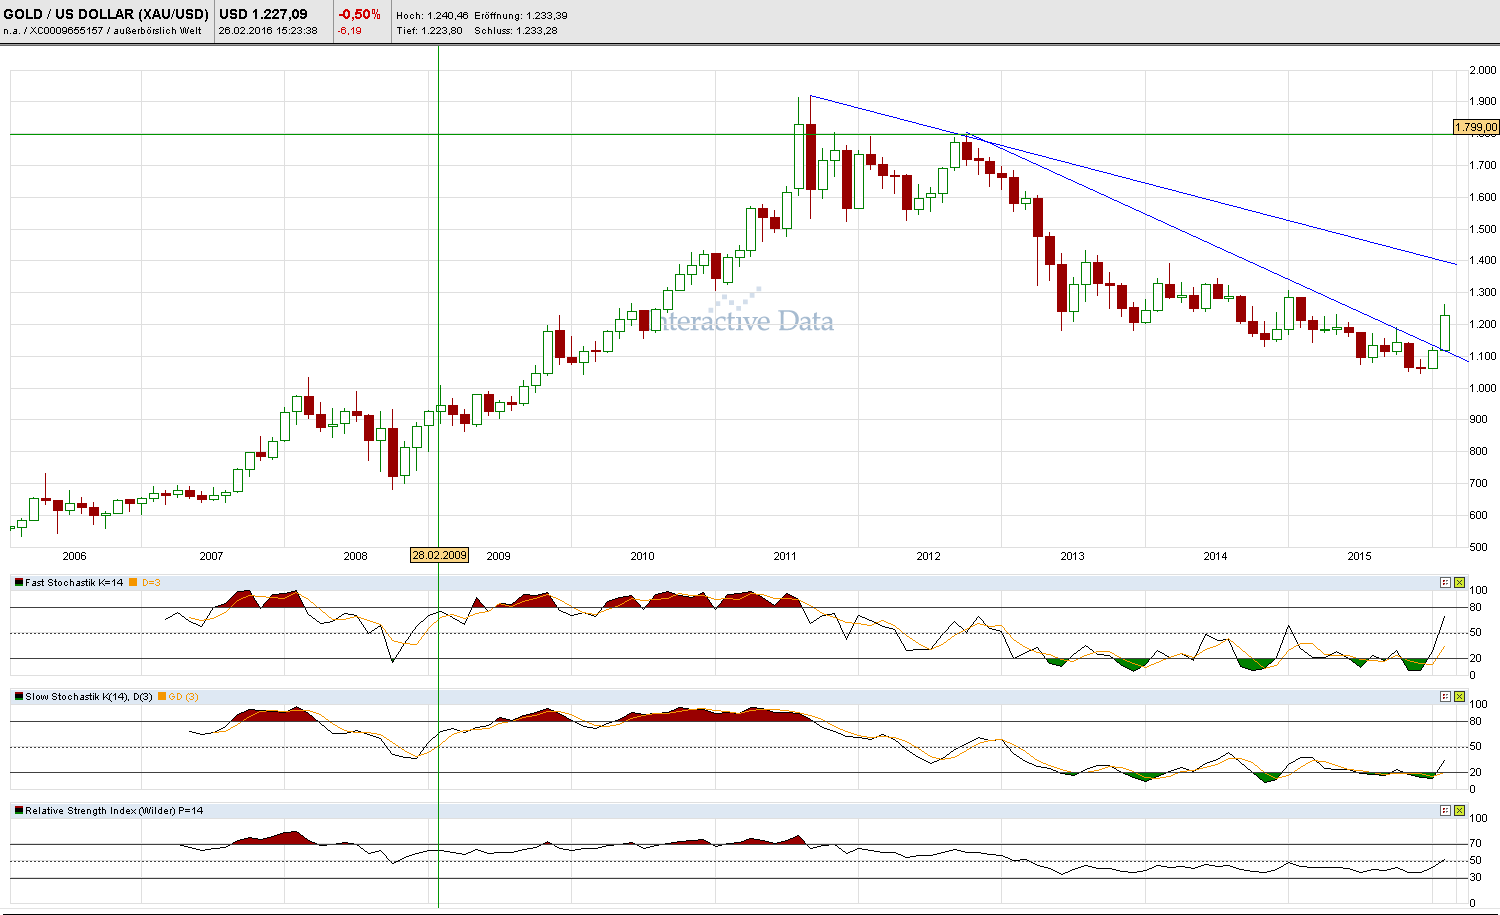Viewport: 1500px width, 915px height.
Task: Click the 2012 year label on time axis
Action: point(929,556)
